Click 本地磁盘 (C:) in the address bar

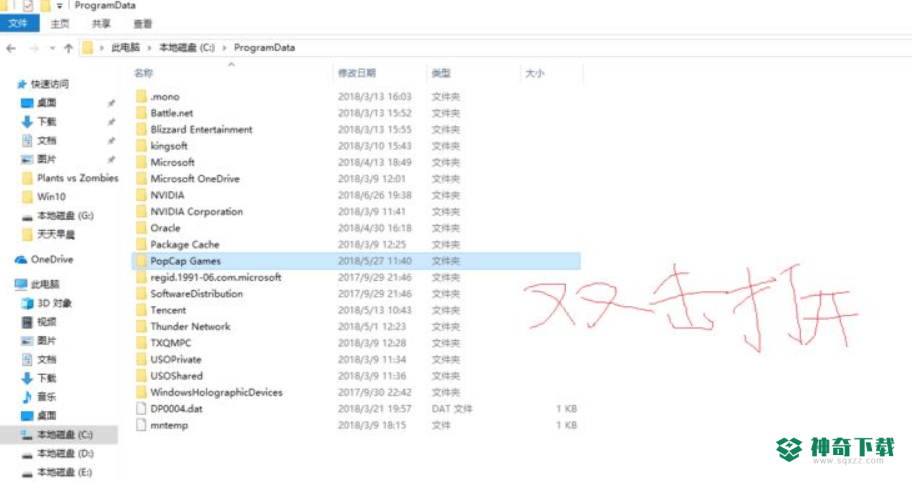187,48
